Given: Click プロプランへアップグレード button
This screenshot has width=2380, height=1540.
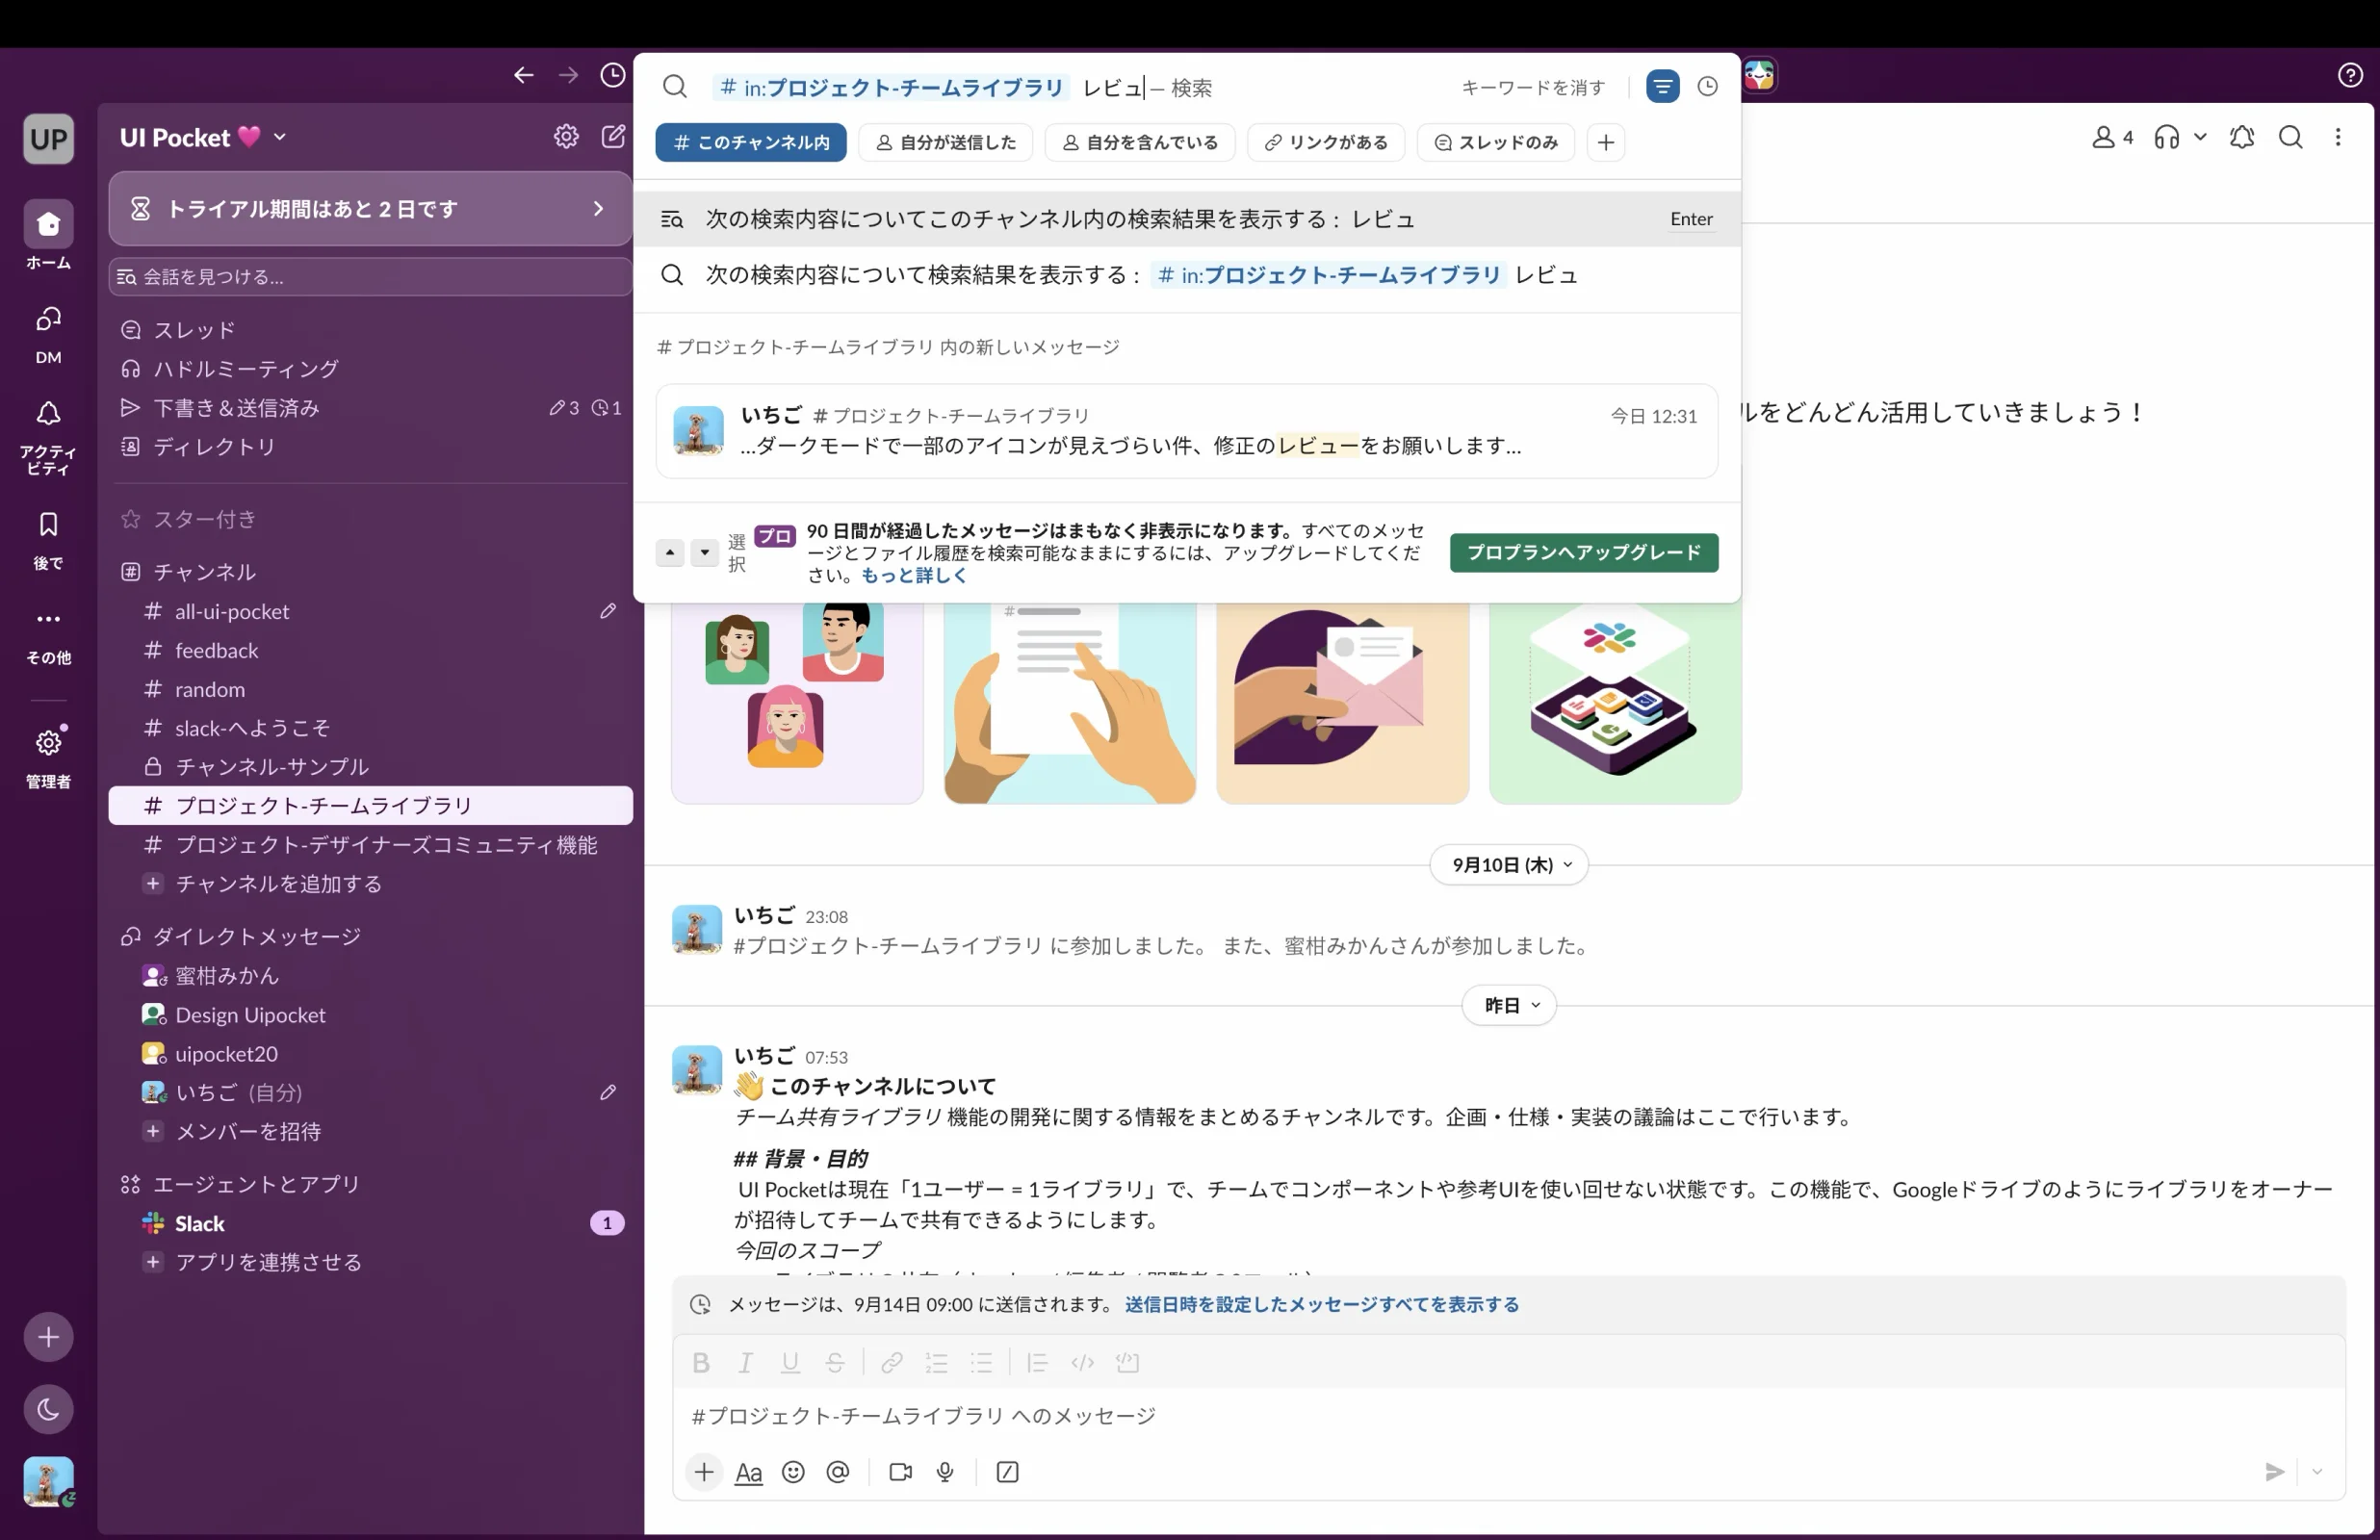Looking at the screenshot, I should click(1584, 553).
